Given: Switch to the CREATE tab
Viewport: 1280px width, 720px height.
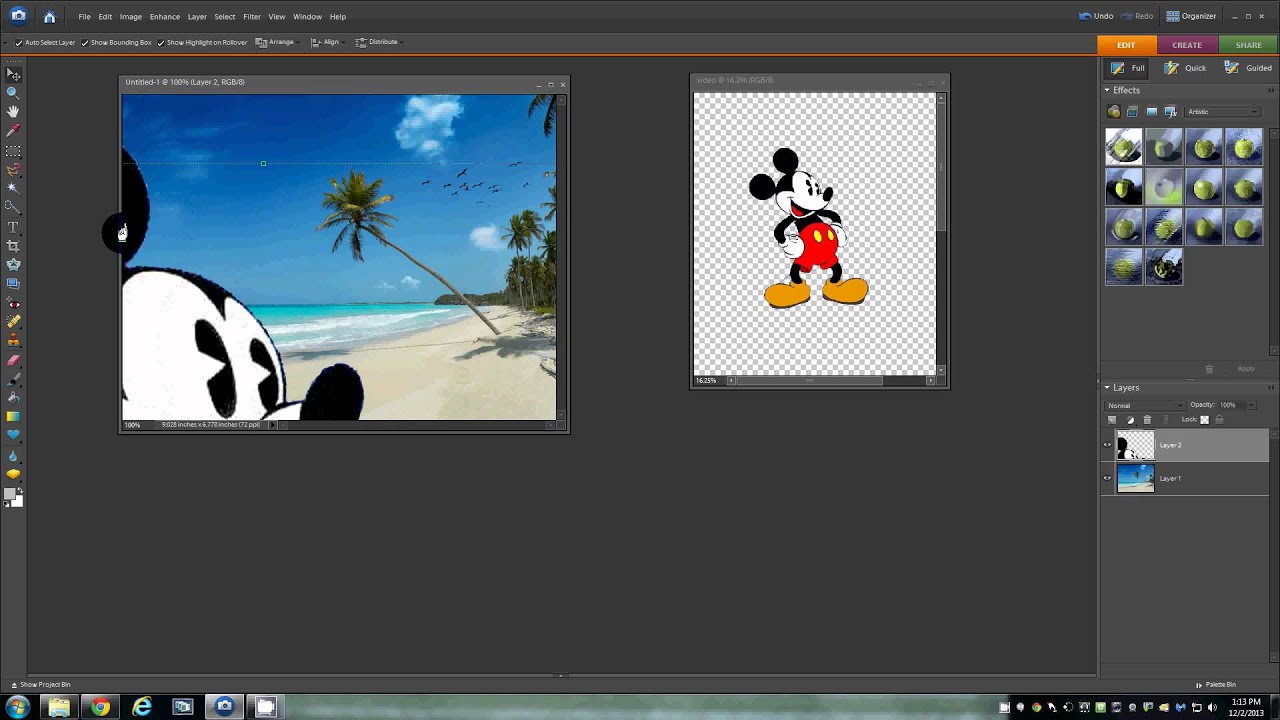Looking at the screenshot, I should (1187, 45).
